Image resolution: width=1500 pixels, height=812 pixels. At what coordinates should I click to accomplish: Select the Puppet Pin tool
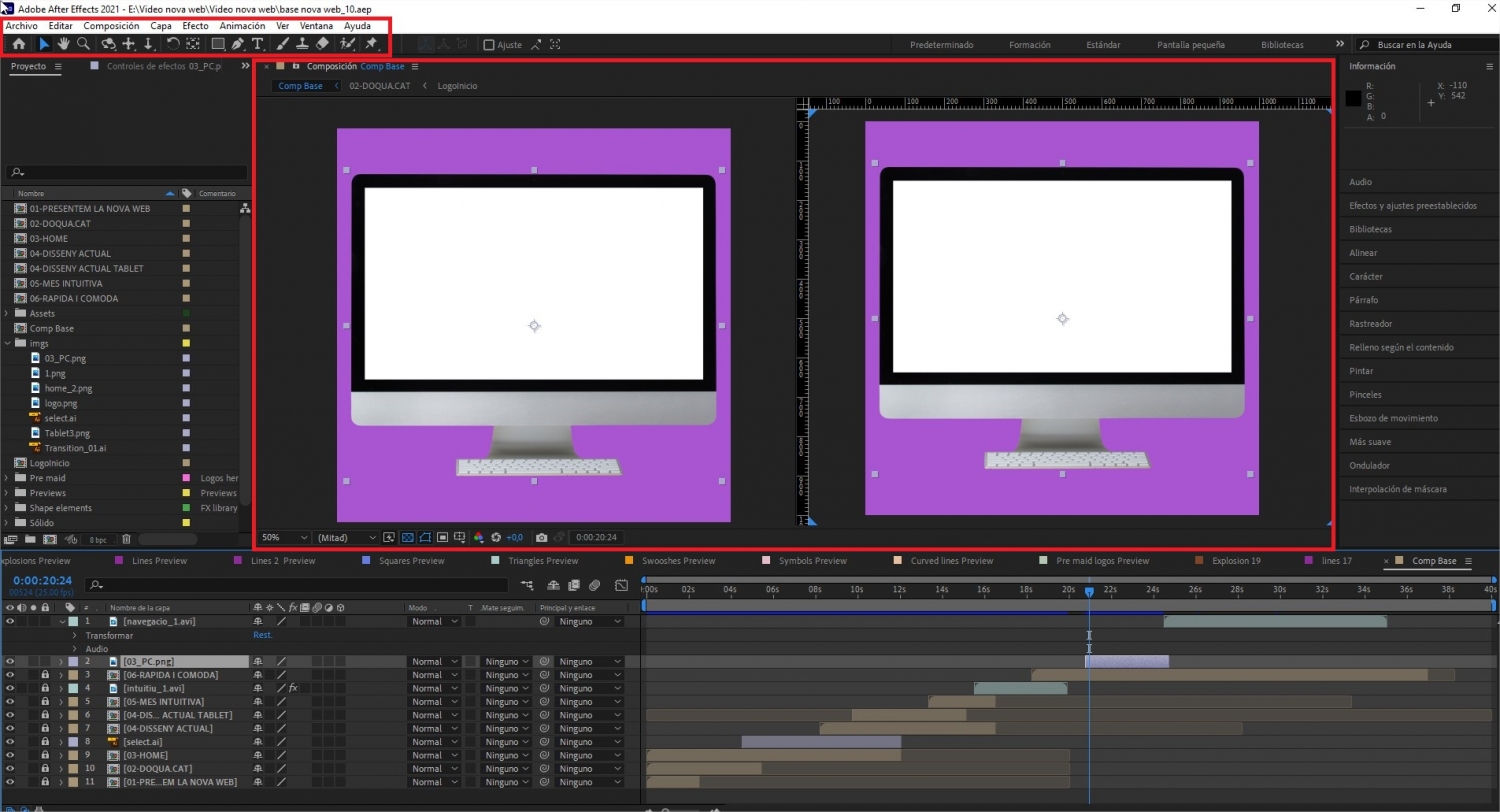(371, 44)
